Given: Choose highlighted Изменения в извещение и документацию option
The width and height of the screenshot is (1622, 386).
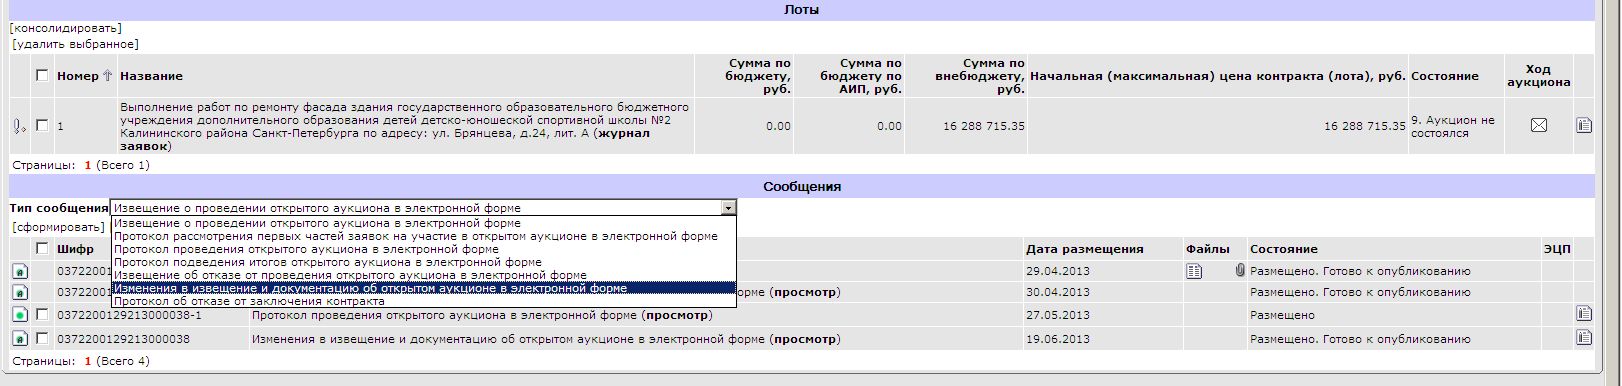Looking at the screenshot, I should [424, 288].
